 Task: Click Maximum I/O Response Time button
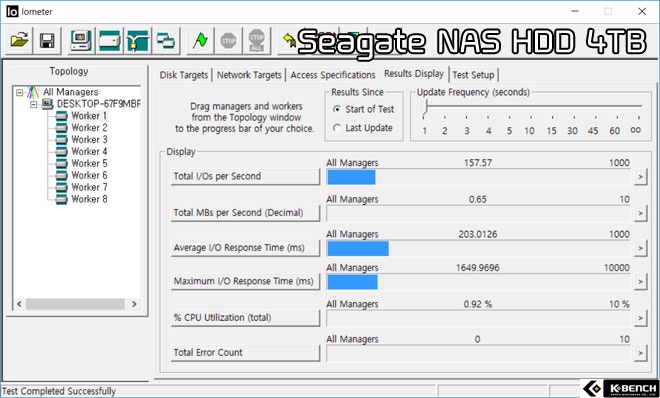point(245,281)
